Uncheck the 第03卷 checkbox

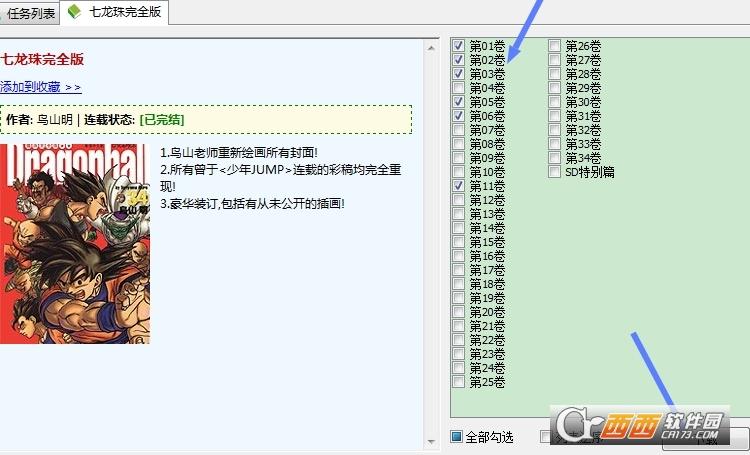click(x=458, y=73)
